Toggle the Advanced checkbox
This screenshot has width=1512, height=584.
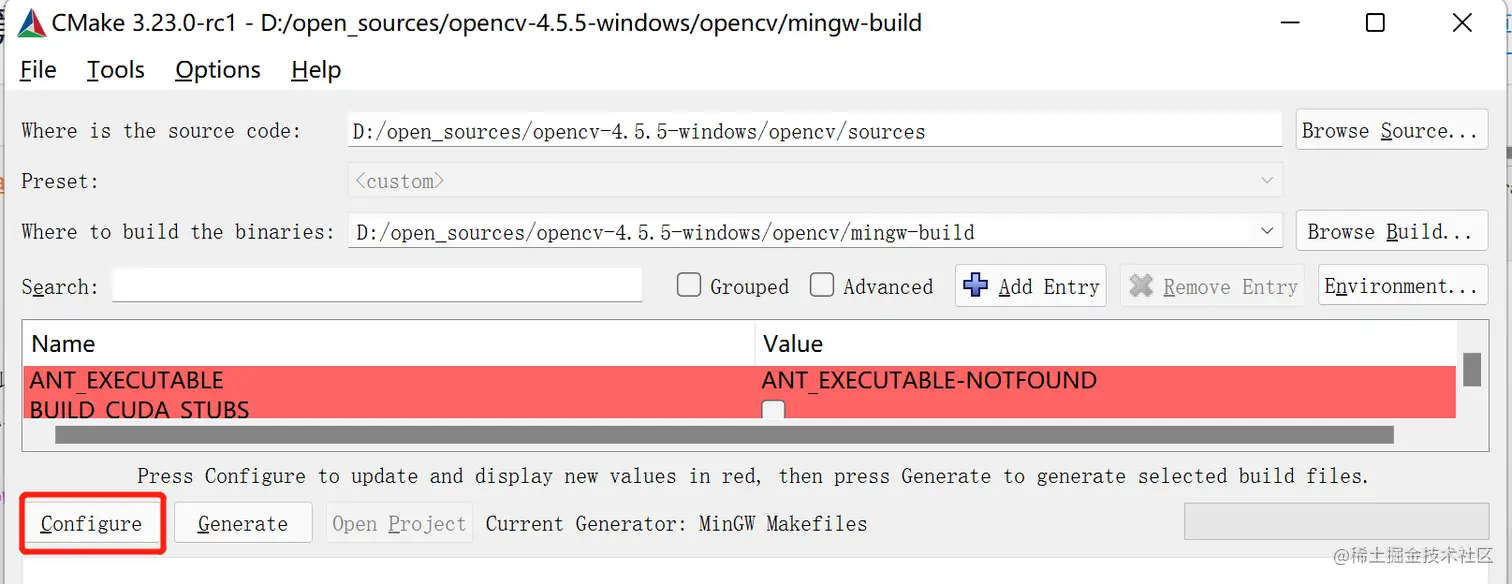[822, 286]
